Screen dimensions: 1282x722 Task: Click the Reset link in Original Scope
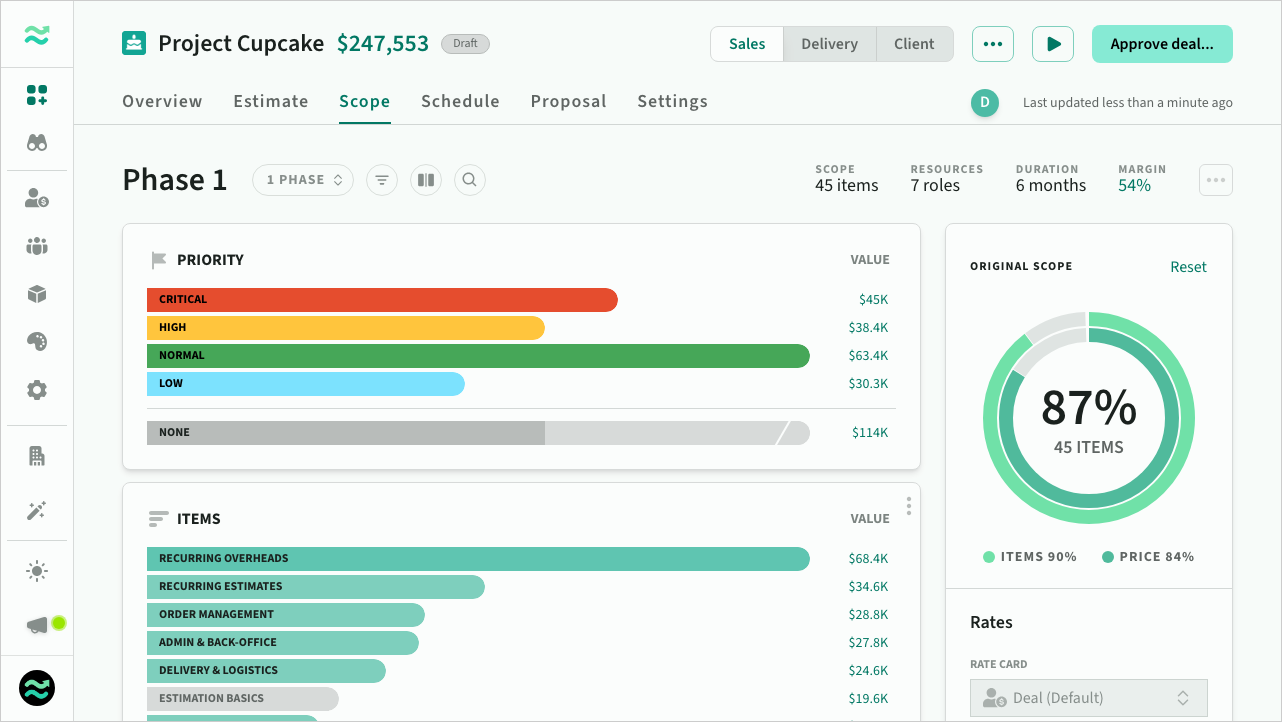pyautogui.click(x=1188, y=267)
